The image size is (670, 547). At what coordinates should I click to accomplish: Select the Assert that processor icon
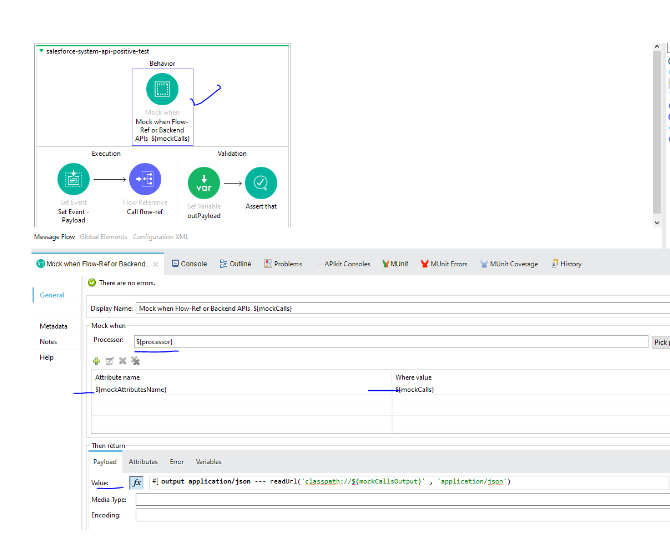[x=261, y=183]
